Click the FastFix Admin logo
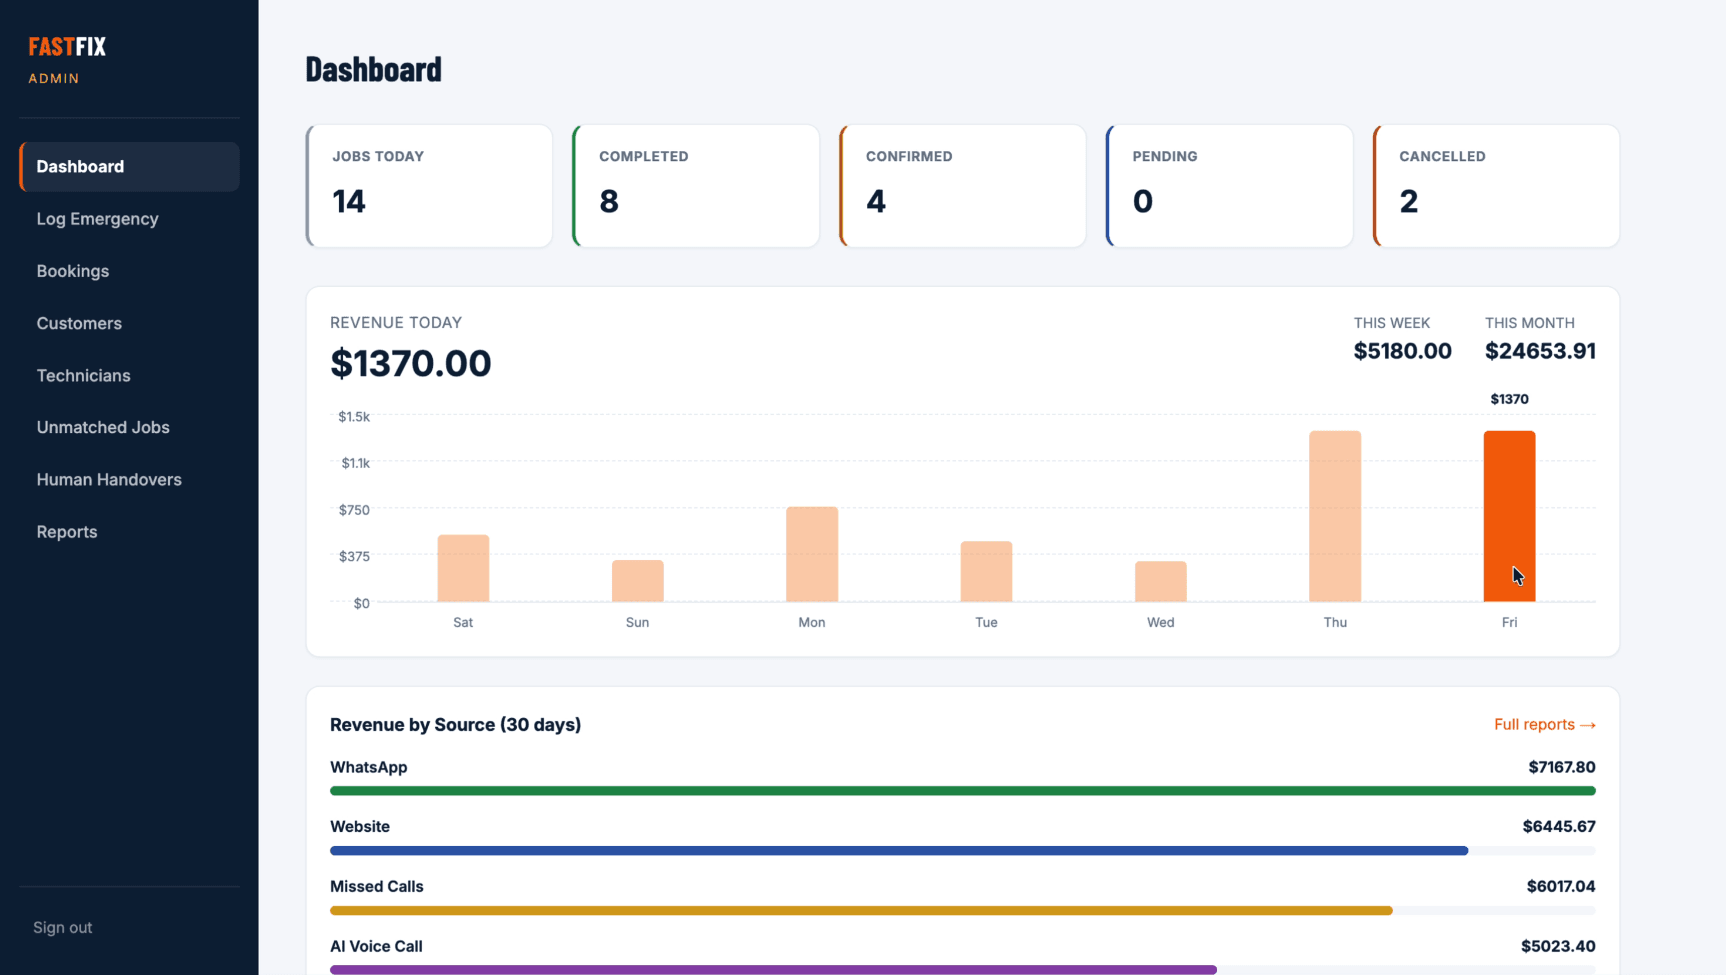 (67, 59)
